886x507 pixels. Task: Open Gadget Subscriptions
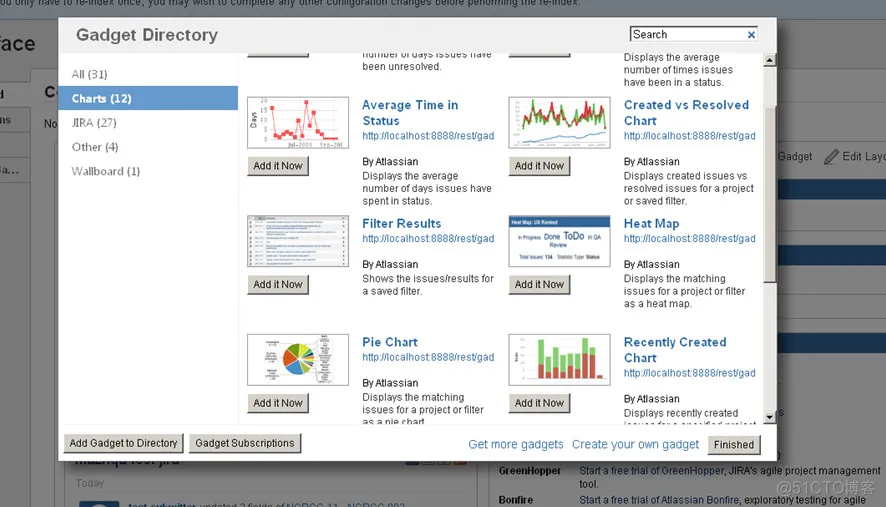[x=245, y=444]
